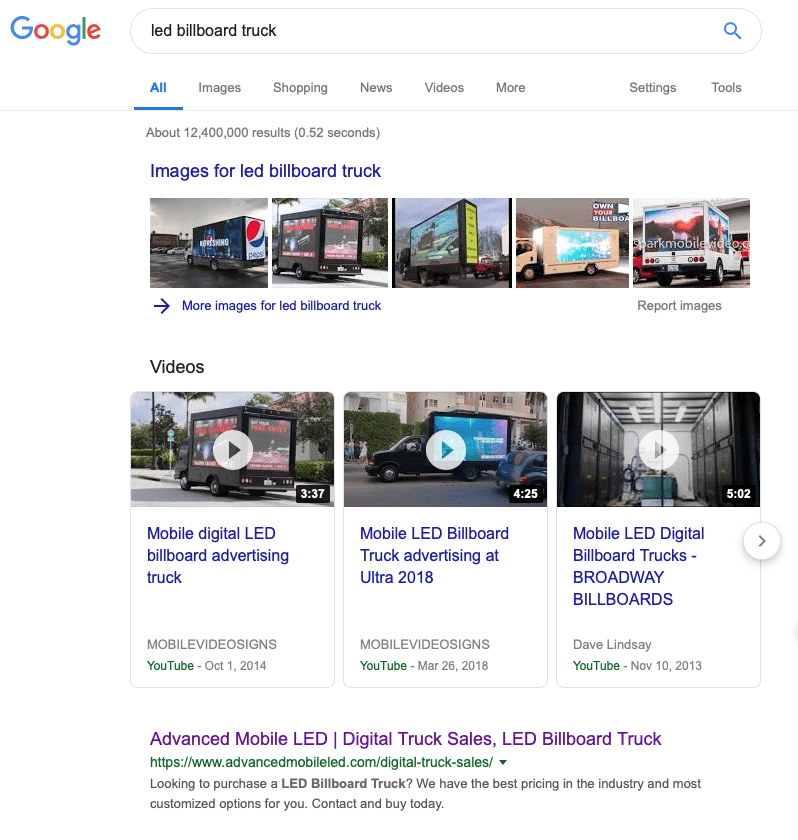Click YouTube source dated Nov 10, 2013
This screenshot has height=840, width=798.
[596, 666]
